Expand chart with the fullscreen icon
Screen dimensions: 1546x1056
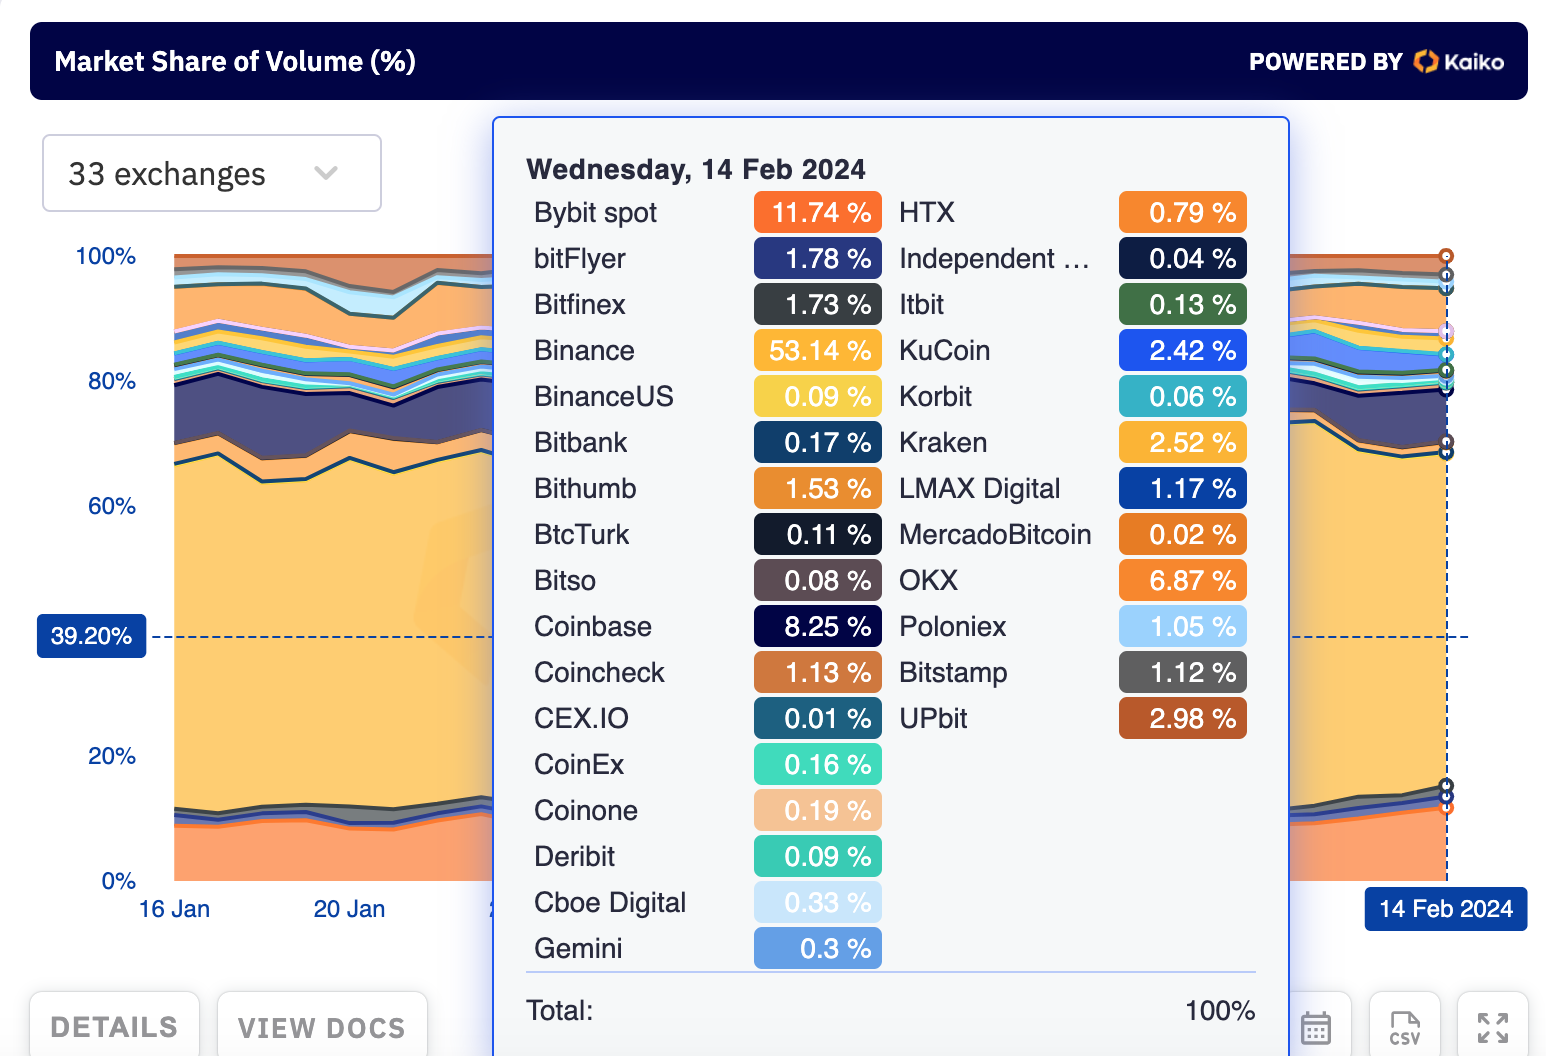(1493, 1027)
